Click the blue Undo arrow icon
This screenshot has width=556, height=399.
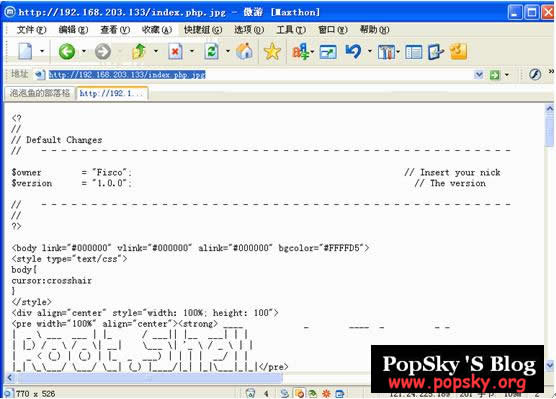click(x=353, y=52)
